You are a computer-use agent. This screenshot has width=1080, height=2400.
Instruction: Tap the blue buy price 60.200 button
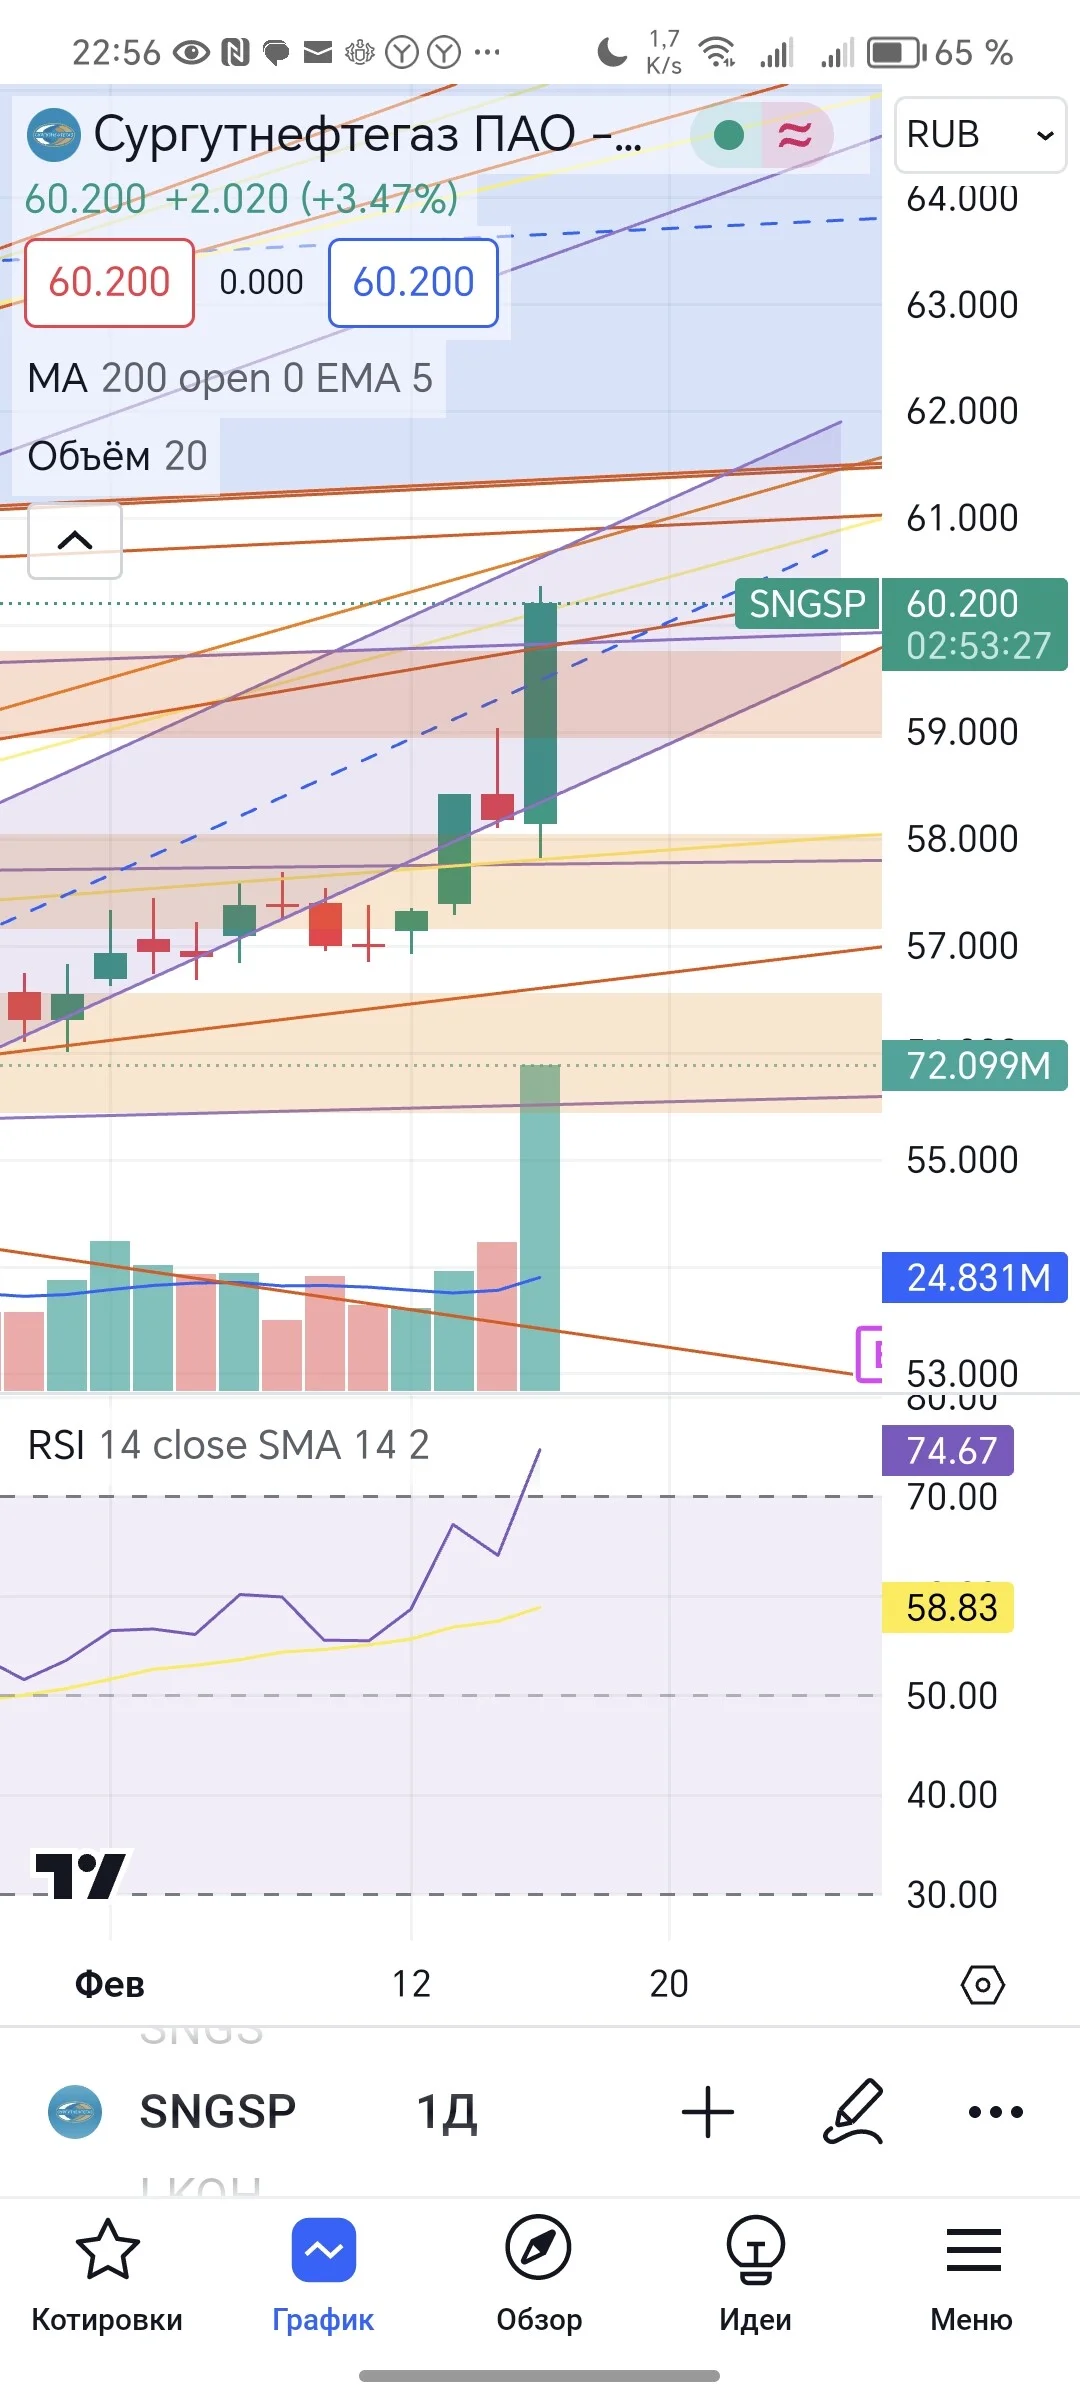[x=413, y=283]
